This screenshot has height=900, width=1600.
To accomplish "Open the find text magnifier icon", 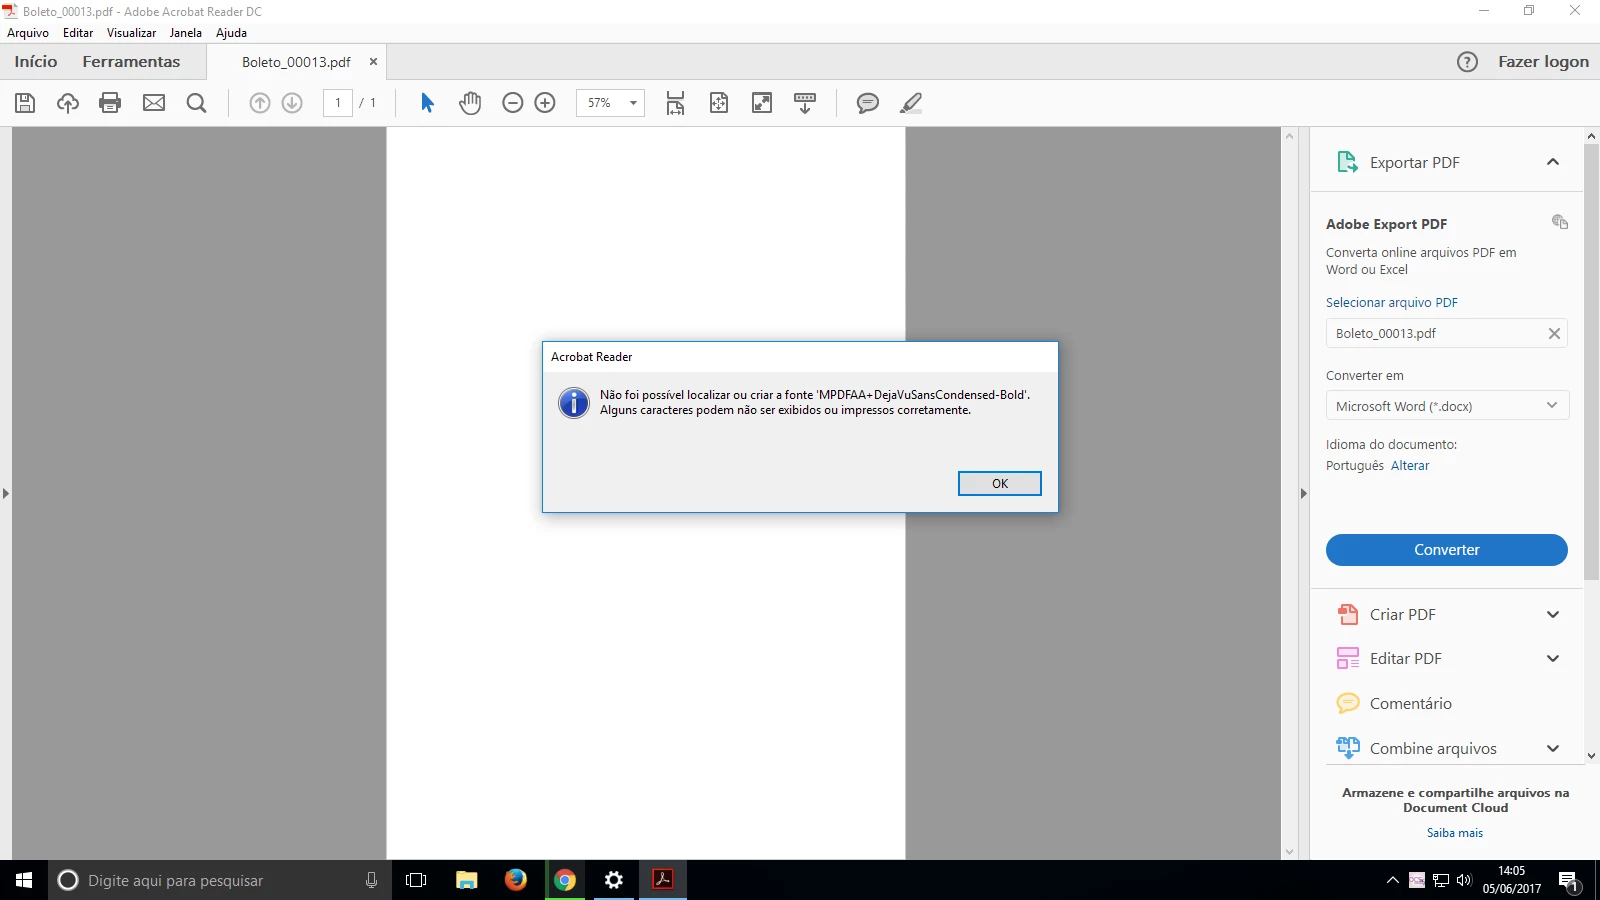I will point(197,103).
